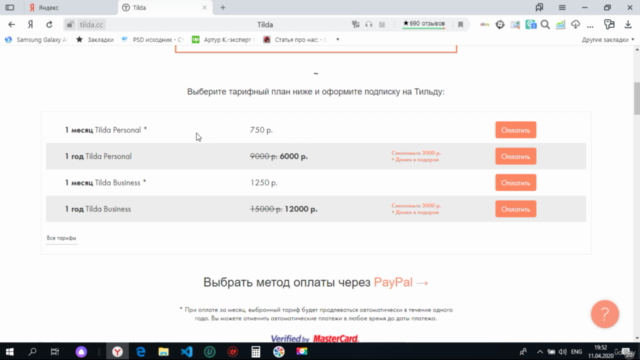The image size is (640, 360).
Task: Expand Другие закладки dropdown
Action: click(x=608, y=40)
